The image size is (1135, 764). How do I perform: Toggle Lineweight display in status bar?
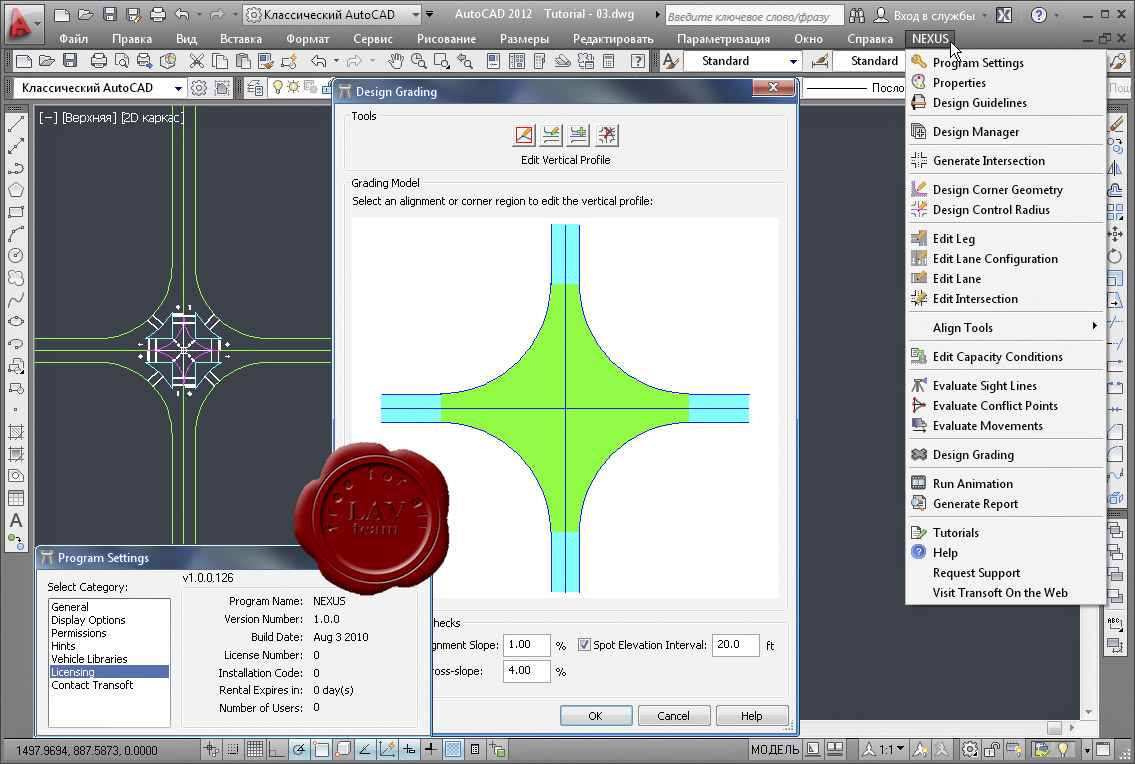(x=431, y=750)
